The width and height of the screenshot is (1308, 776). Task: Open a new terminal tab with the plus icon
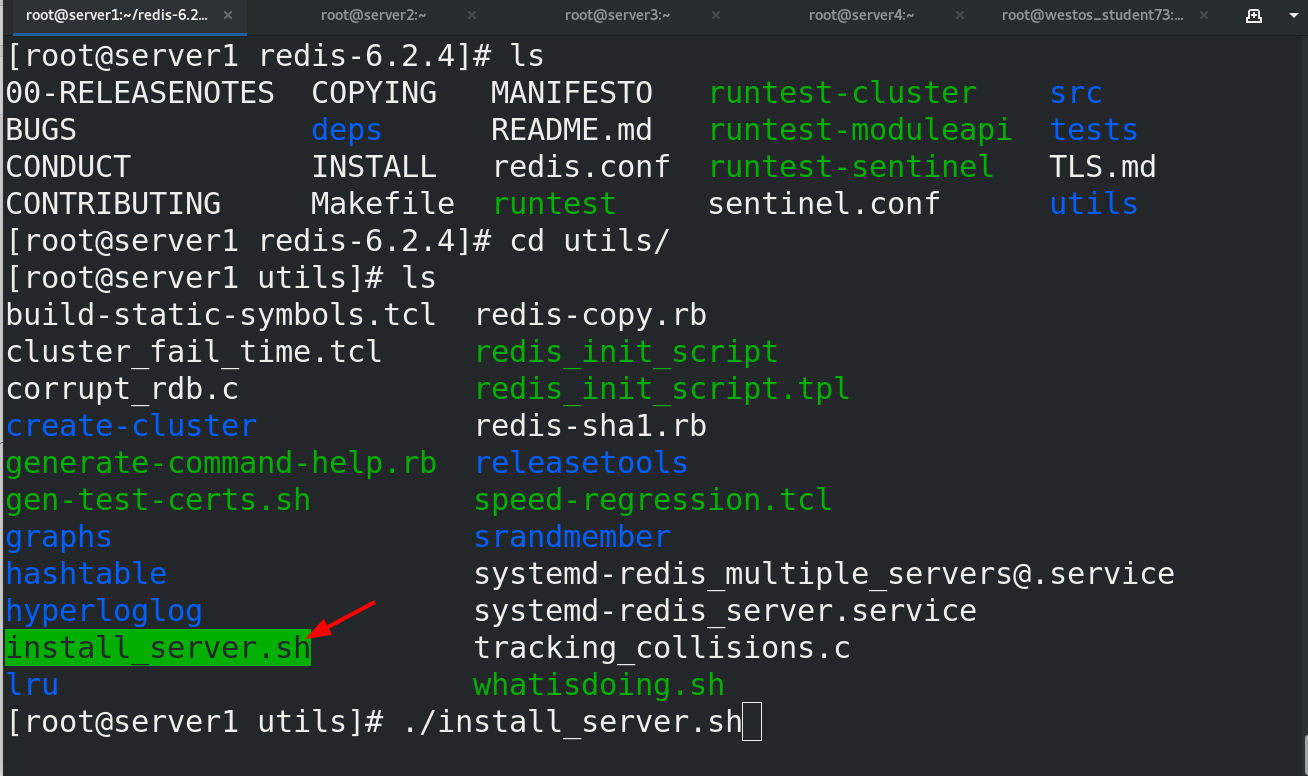(x=1253, y=15)
